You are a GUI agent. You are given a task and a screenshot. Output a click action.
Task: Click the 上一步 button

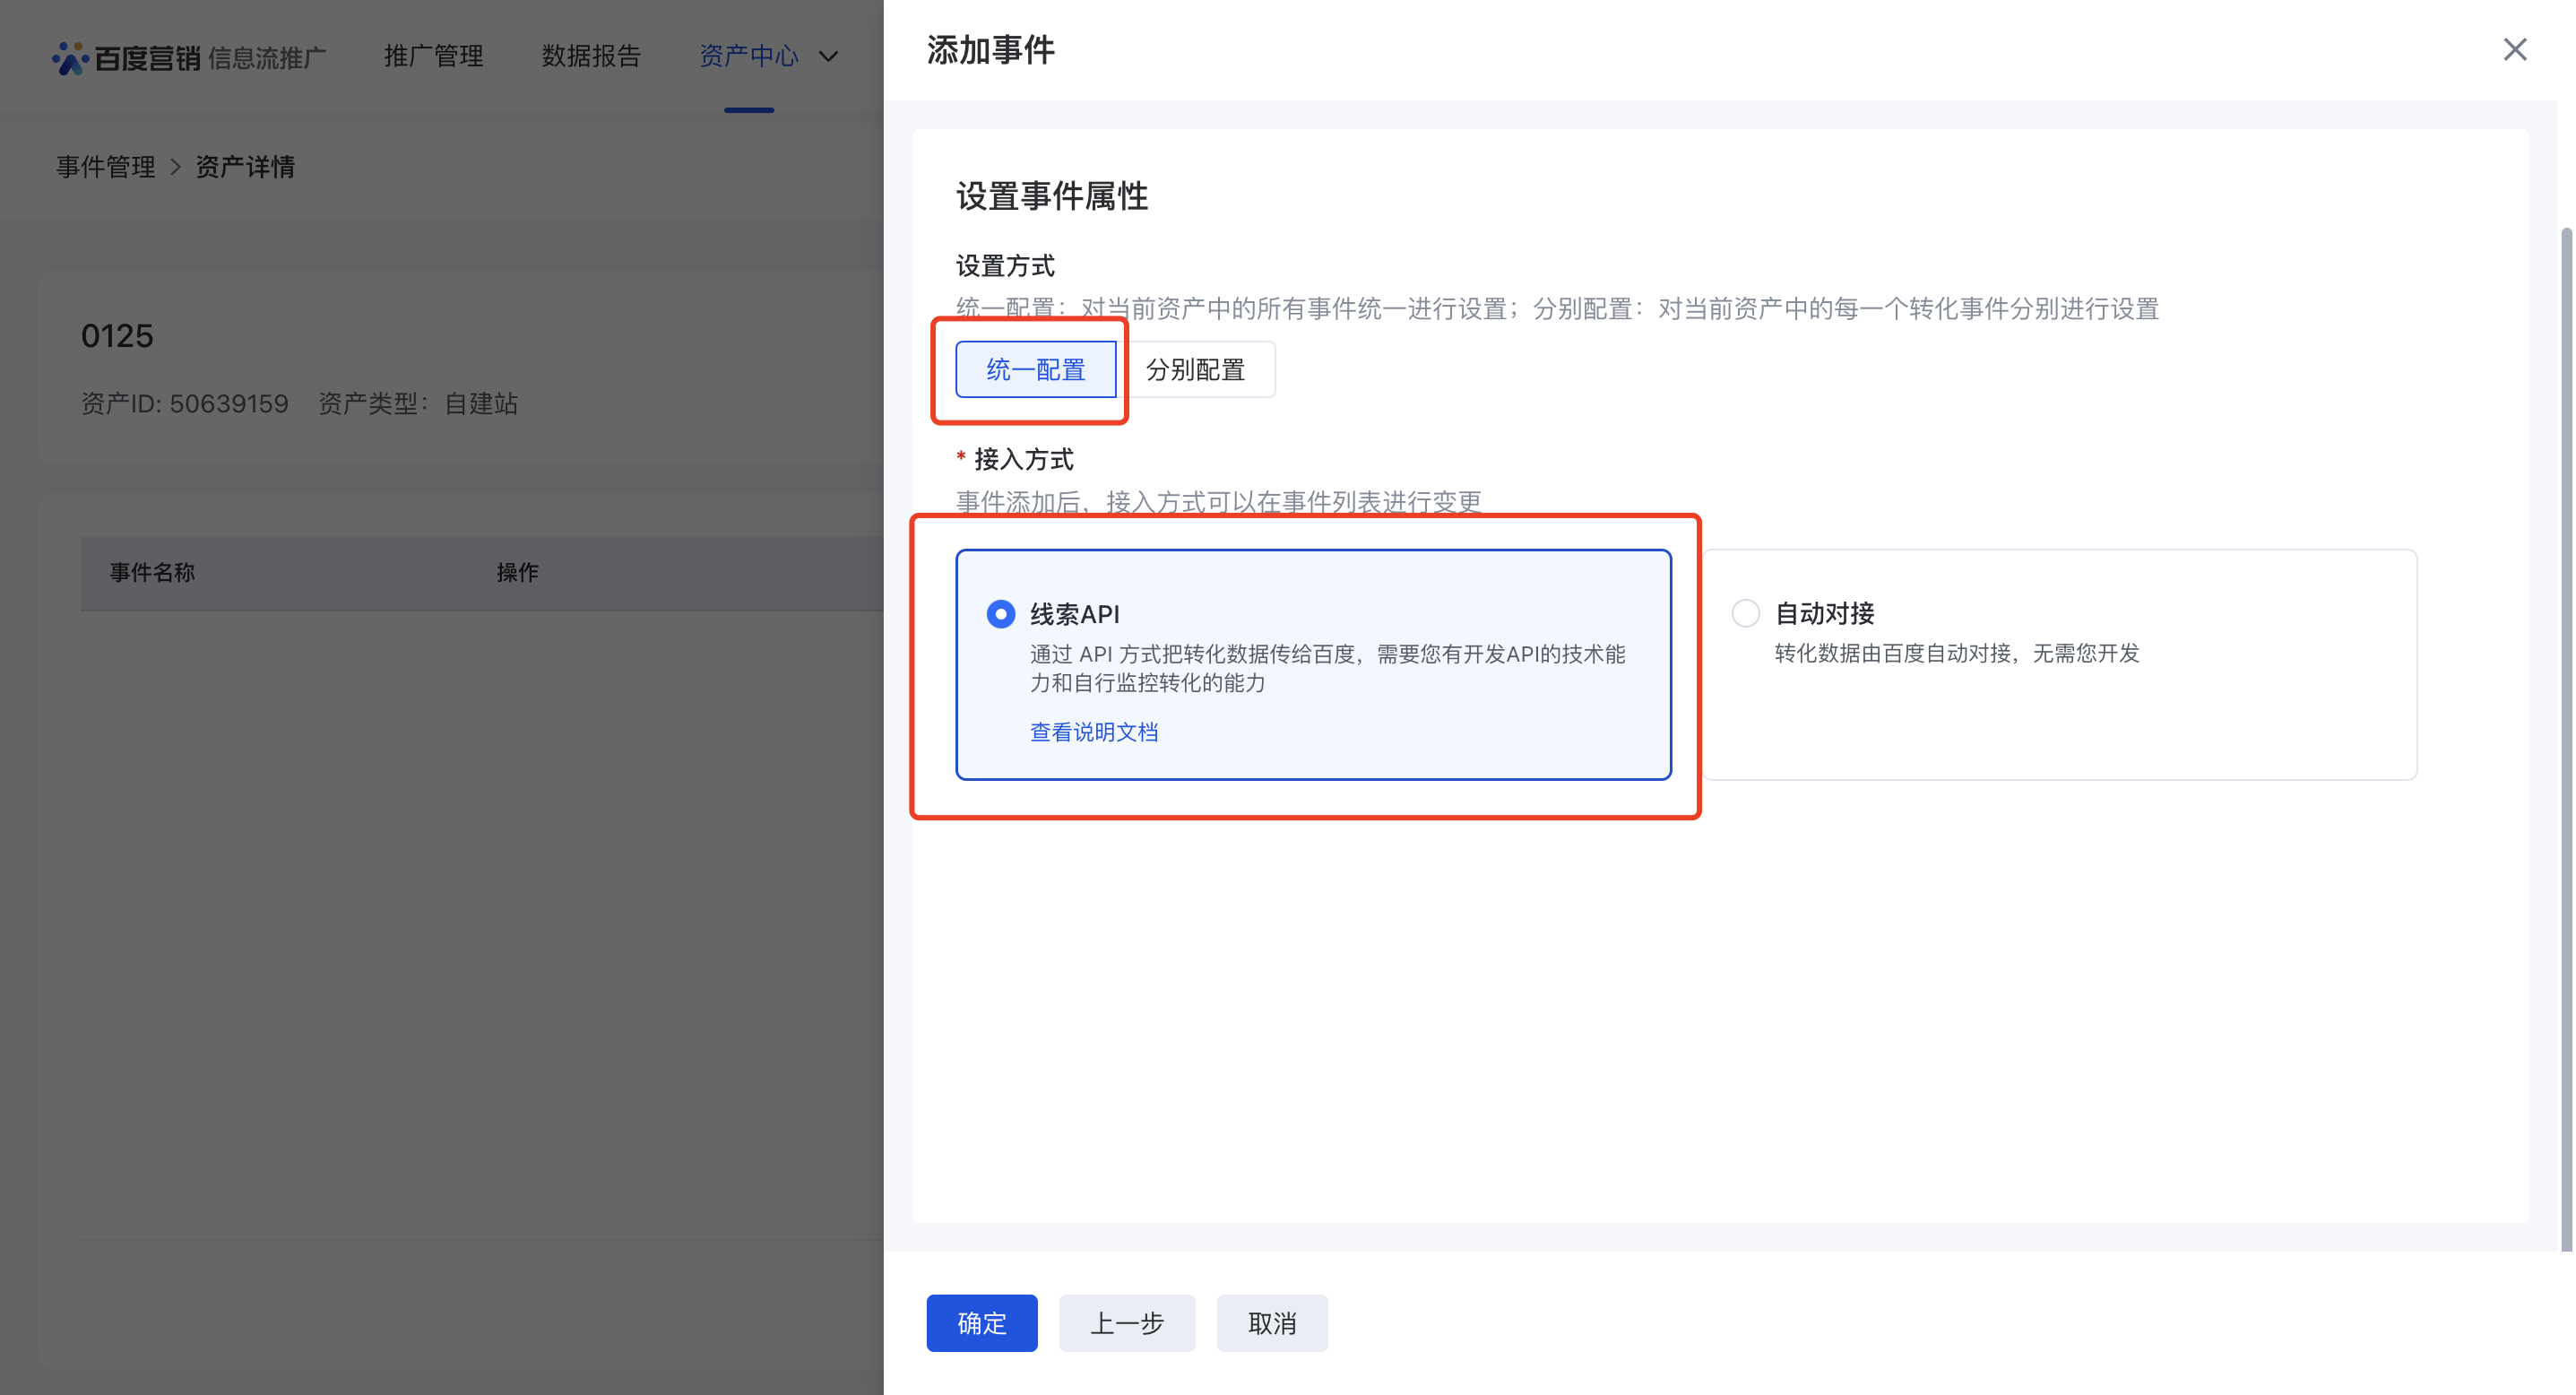(x=1127, y=1322)
